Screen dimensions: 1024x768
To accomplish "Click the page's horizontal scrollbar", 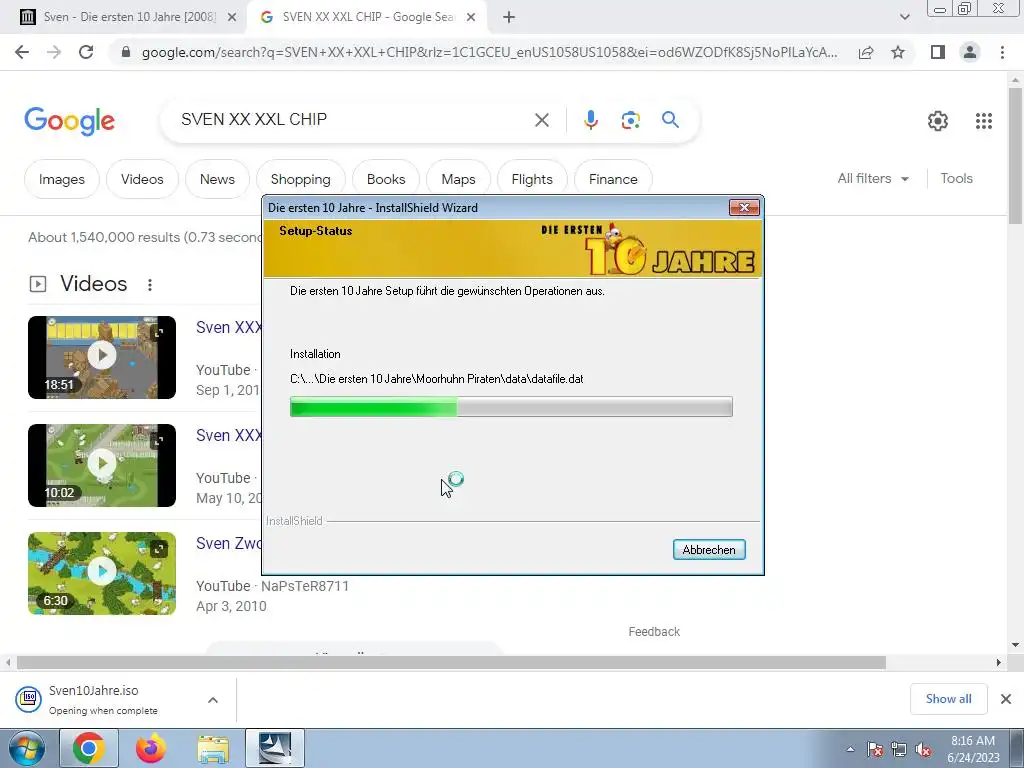I will click(x=451, y=663).
